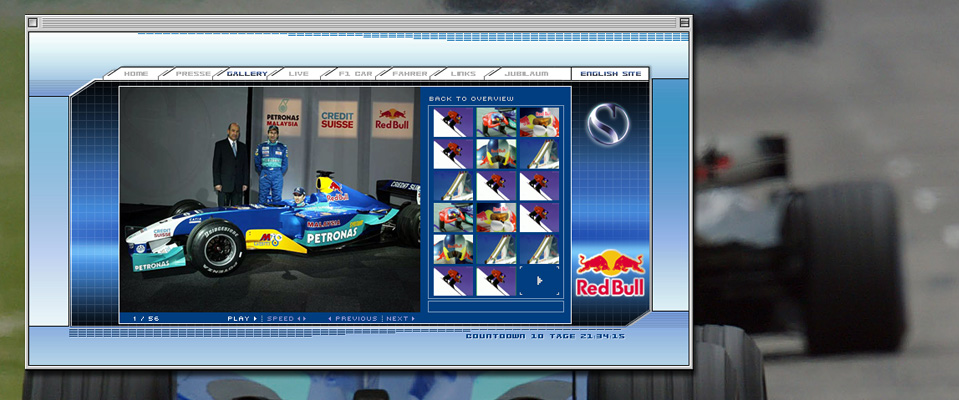
Task: Click the Sauber logo emblem
Action: coord(606,124)
